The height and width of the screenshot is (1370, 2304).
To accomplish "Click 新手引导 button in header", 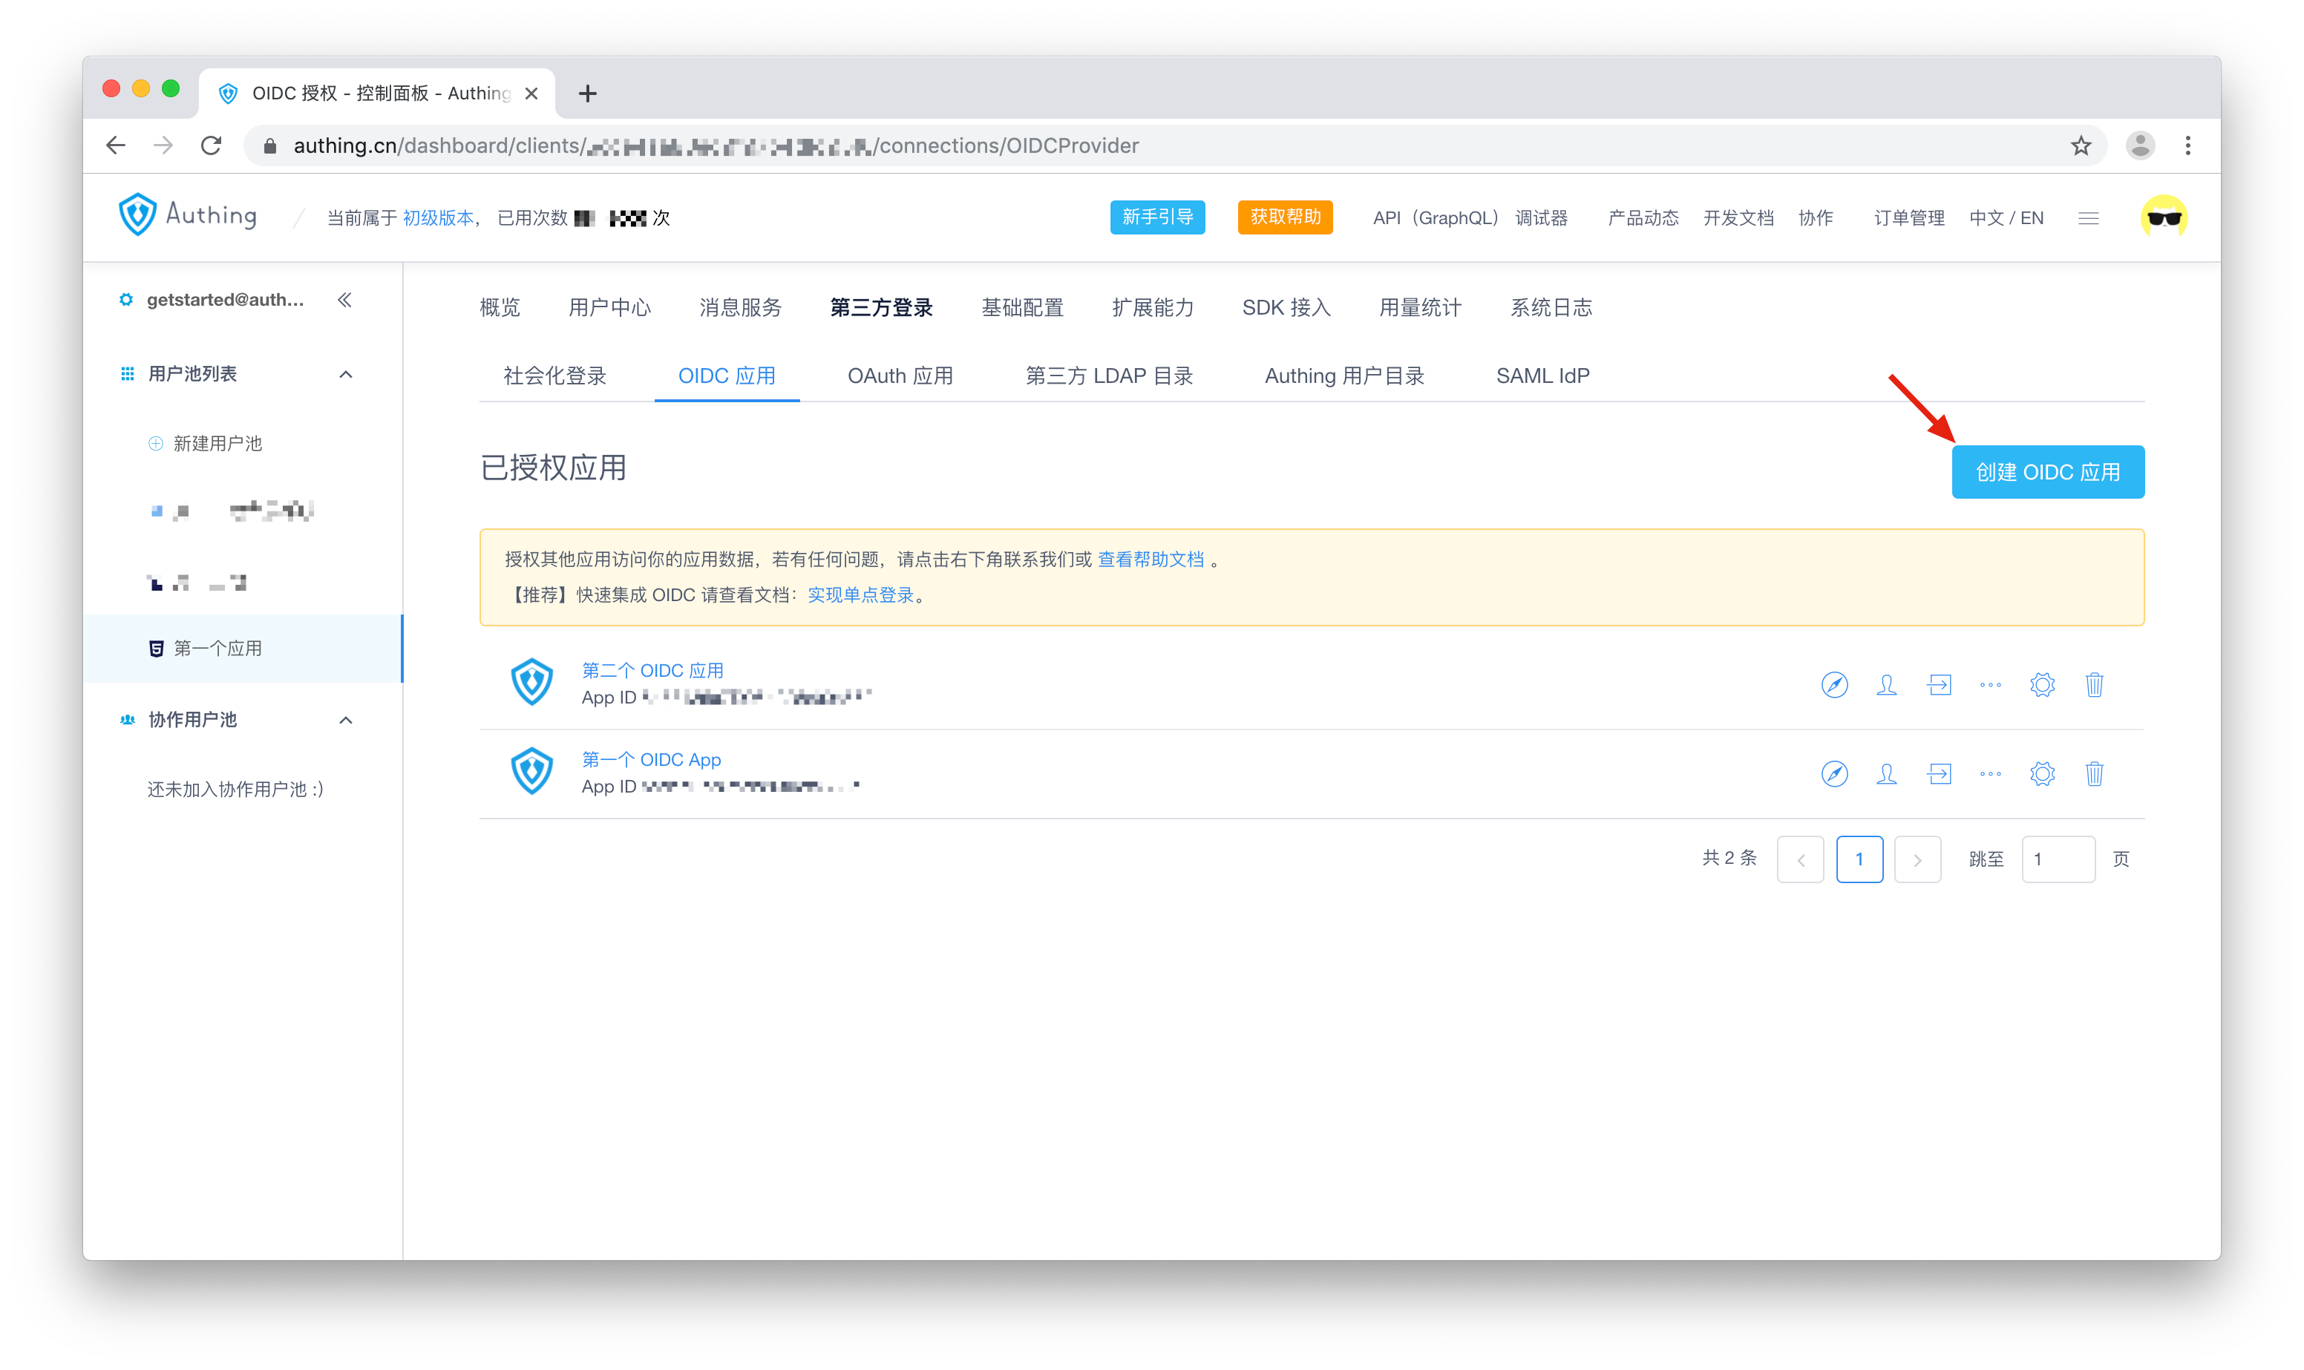I will coord(1157,217).
